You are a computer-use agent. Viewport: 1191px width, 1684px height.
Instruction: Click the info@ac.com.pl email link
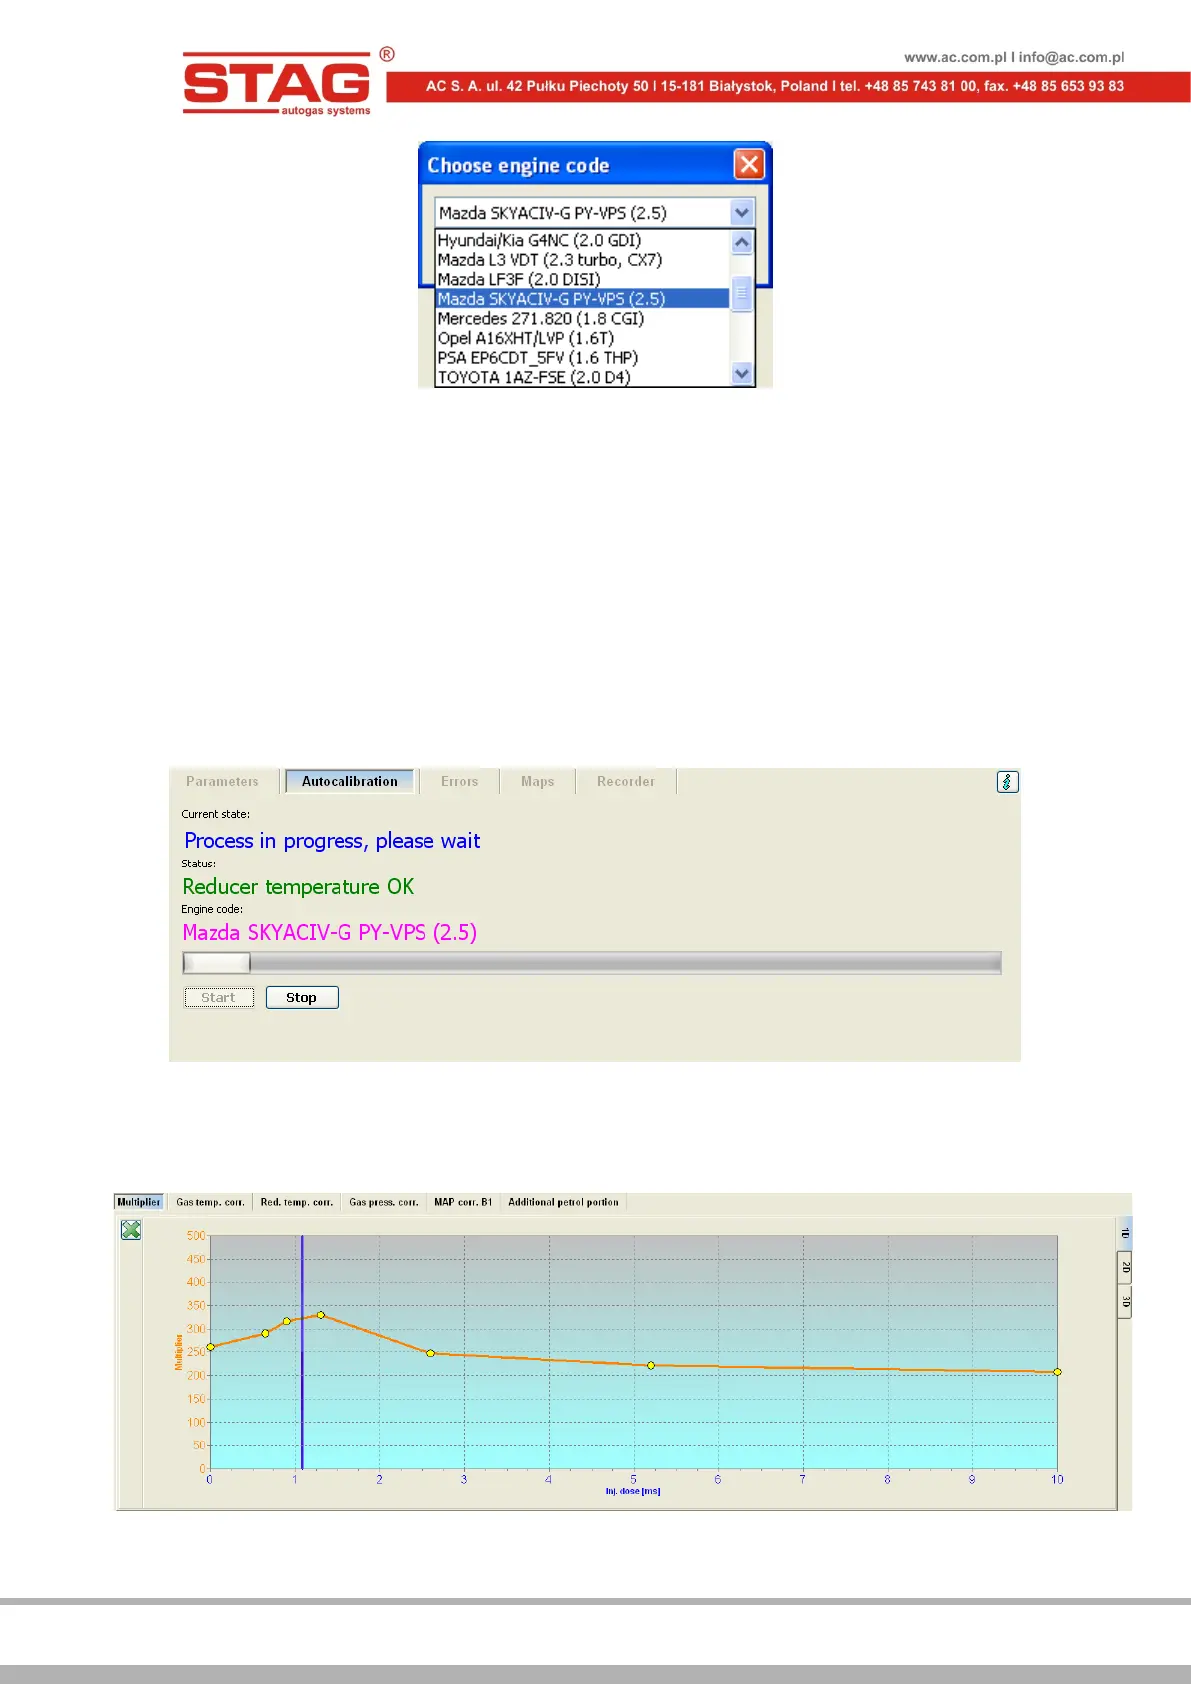(x=1072, y=57)
